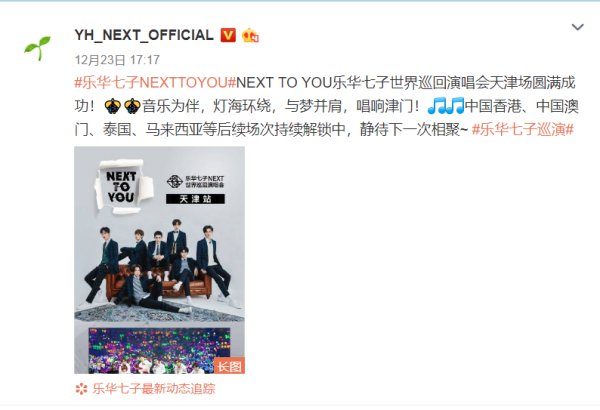Open hashtag #乐华七子巡演#
The image size is (600, 410).
[x=523, y=130]
